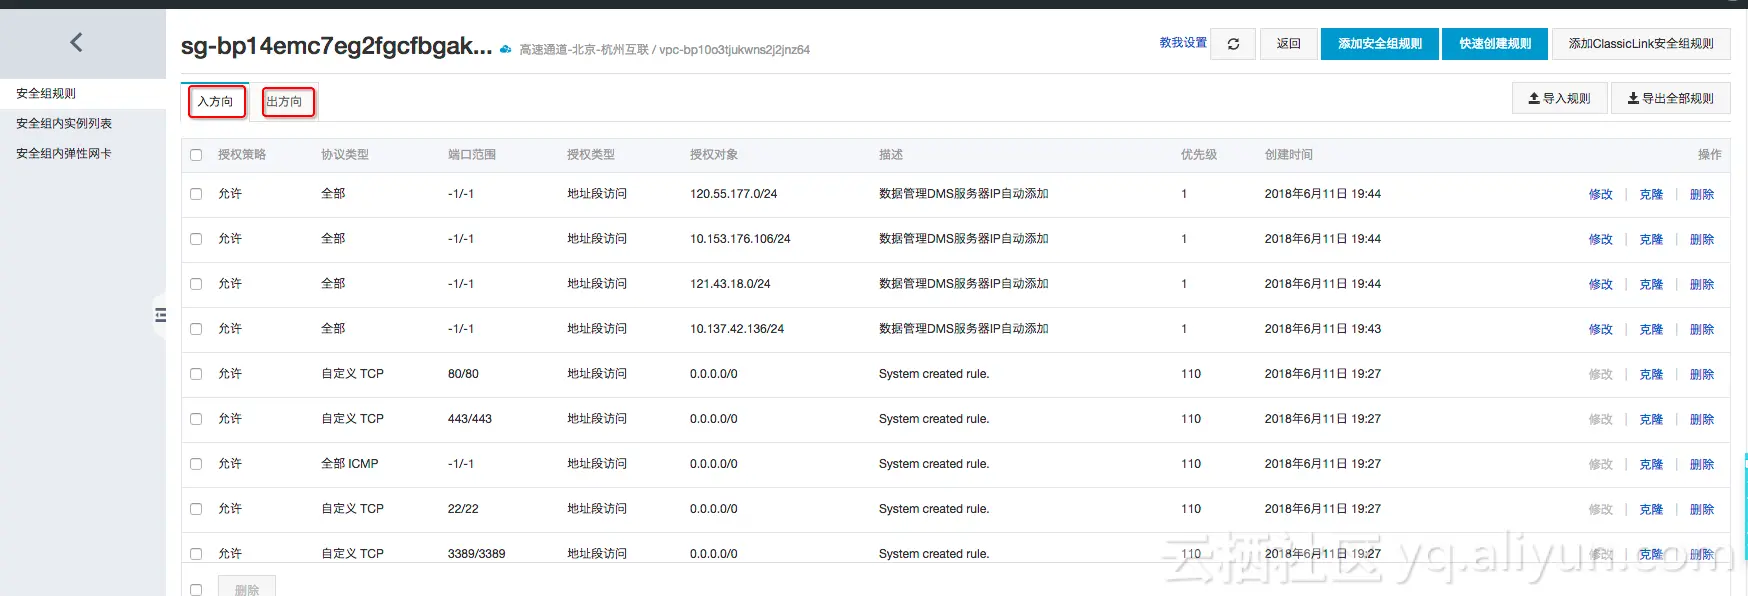Screen dimensions: 1748x596
Task: Open 安全组内实例列表 in the sidebar
Action: [x=64, y=124]
